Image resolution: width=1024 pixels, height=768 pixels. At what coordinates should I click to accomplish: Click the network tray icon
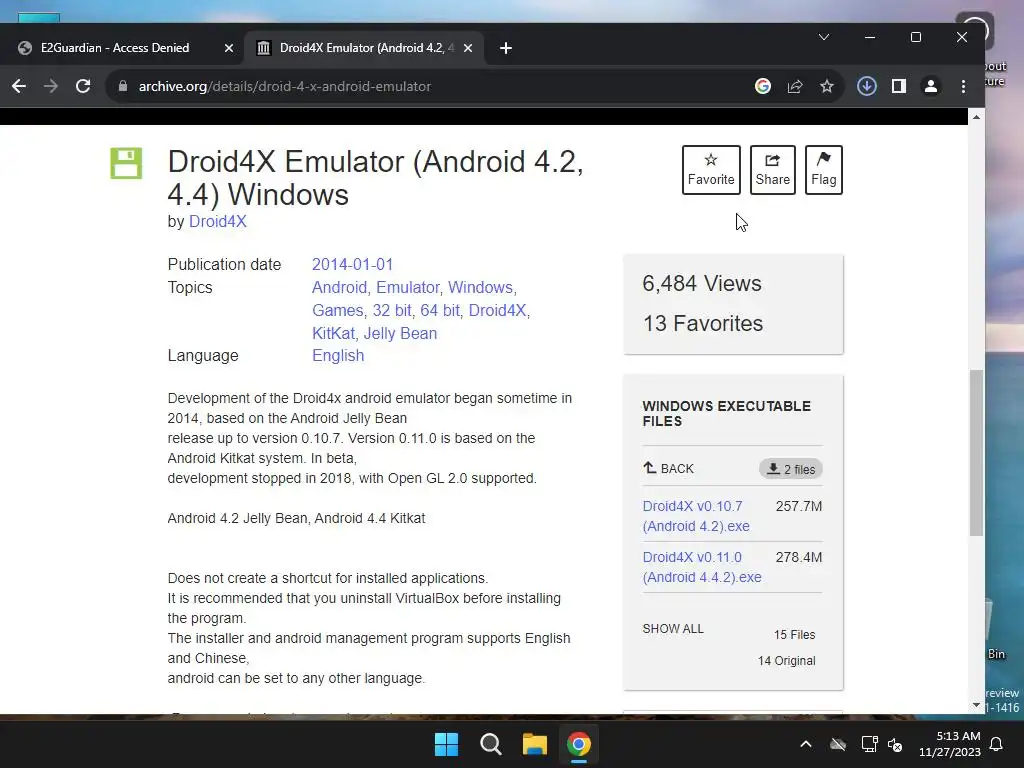tap(869, 744)
